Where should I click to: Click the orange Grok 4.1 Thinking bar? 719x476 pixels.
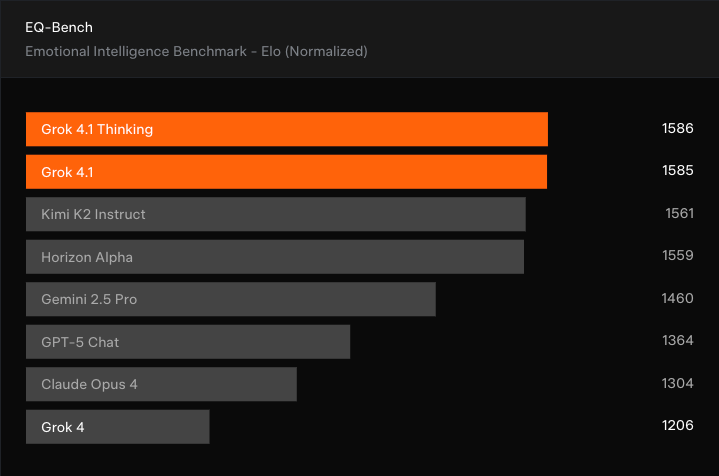pyautogui.click(x=287, y=129)
